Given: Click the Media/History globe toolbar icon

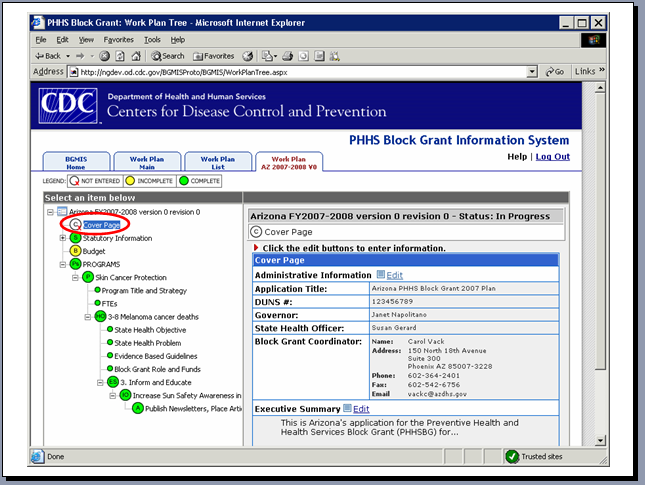Looking at the screenshot, I should coord(248,56).
